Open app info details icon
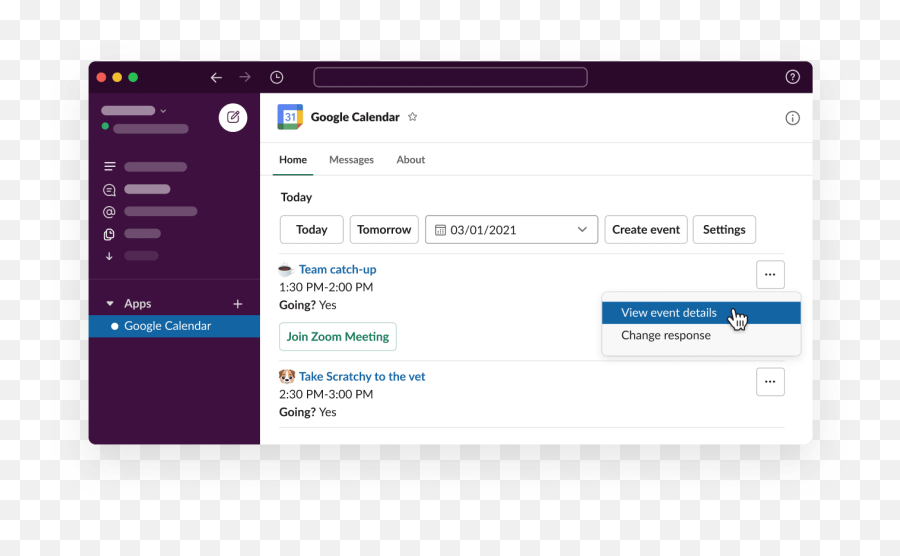Viewport: 900px width, 556px height. click(793, 118)
